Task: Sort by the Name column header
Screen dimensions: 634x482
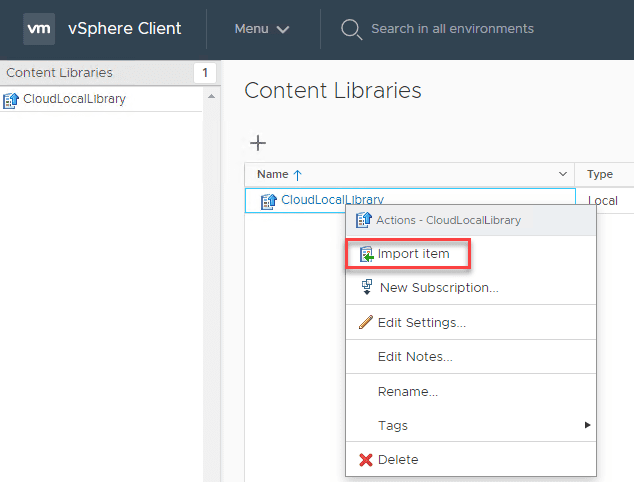Action: point(279,174)
